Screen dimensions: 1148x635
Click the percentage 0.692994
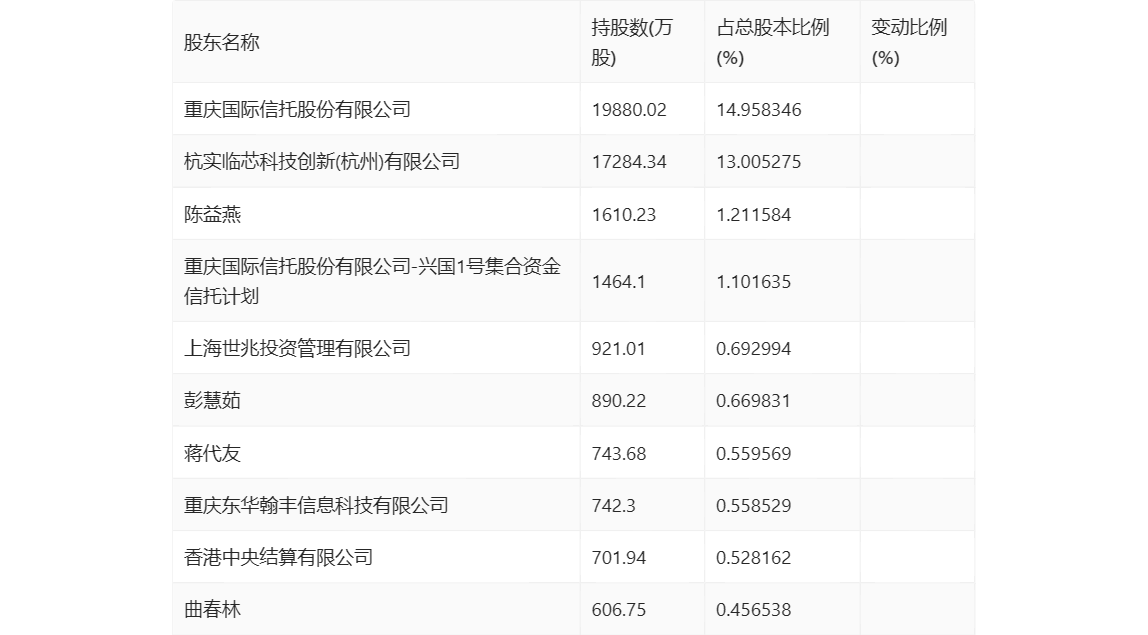[753, 349]
